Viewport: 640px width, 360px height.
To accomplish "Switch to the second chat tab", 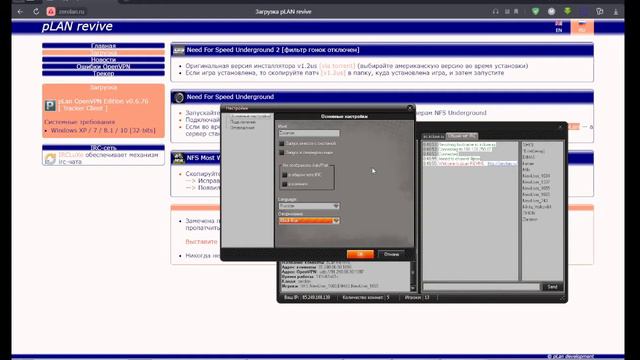I will point(462,136).
